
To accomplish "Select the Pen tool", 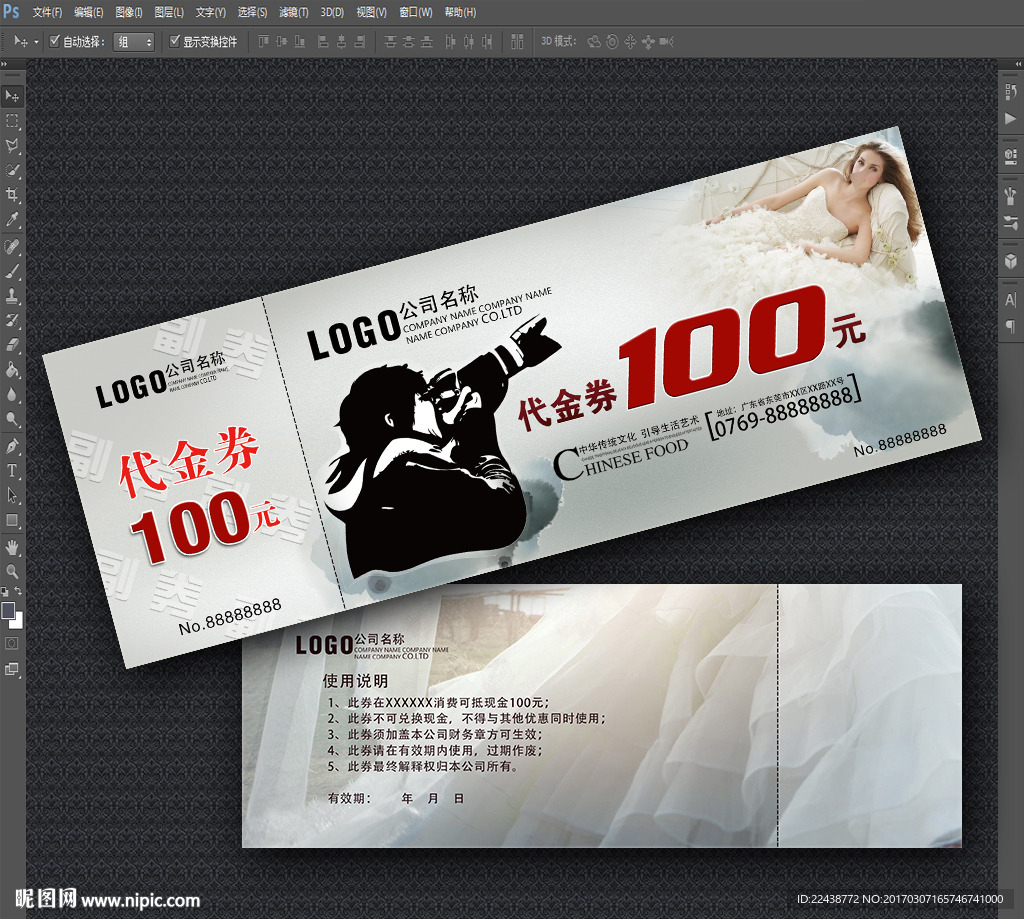I will tap(12, 446).
